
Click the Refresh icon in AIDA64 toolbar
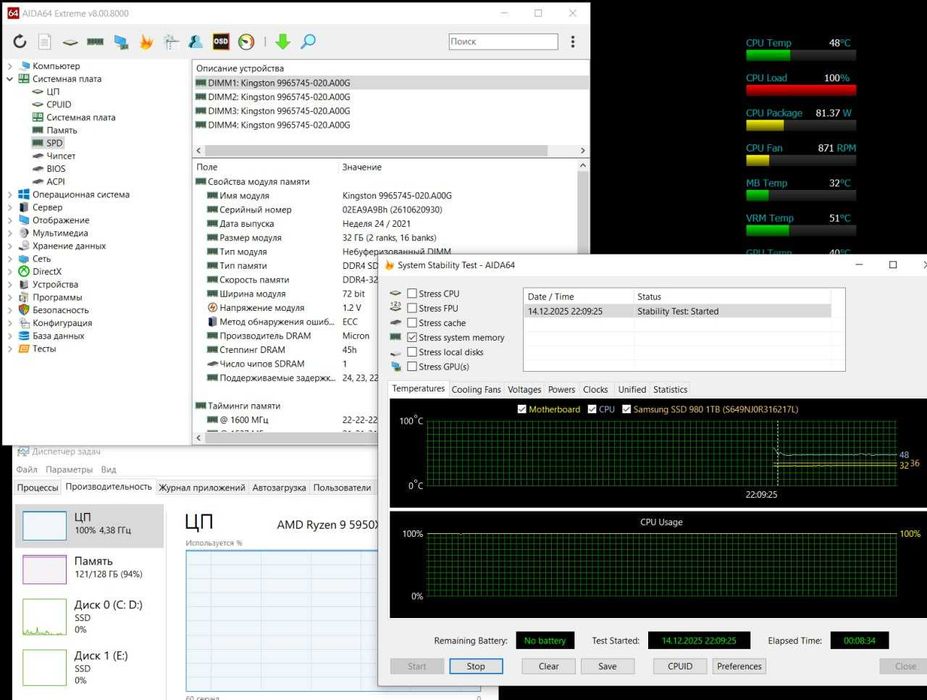pyautogui.click(x=19, y=42)
